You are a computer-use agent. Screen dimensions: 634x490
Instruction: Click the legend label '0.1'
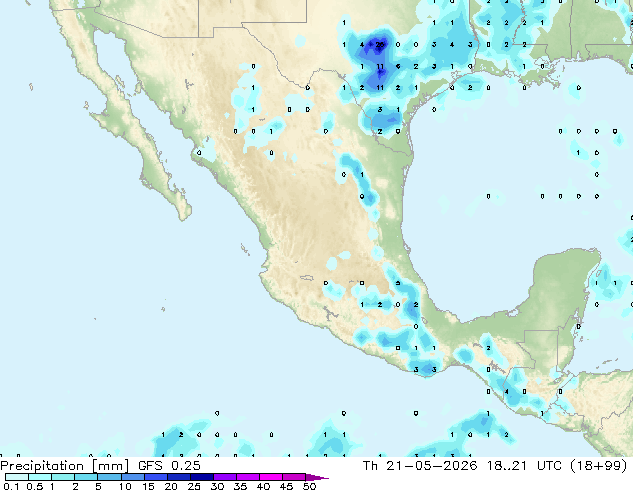11,486
